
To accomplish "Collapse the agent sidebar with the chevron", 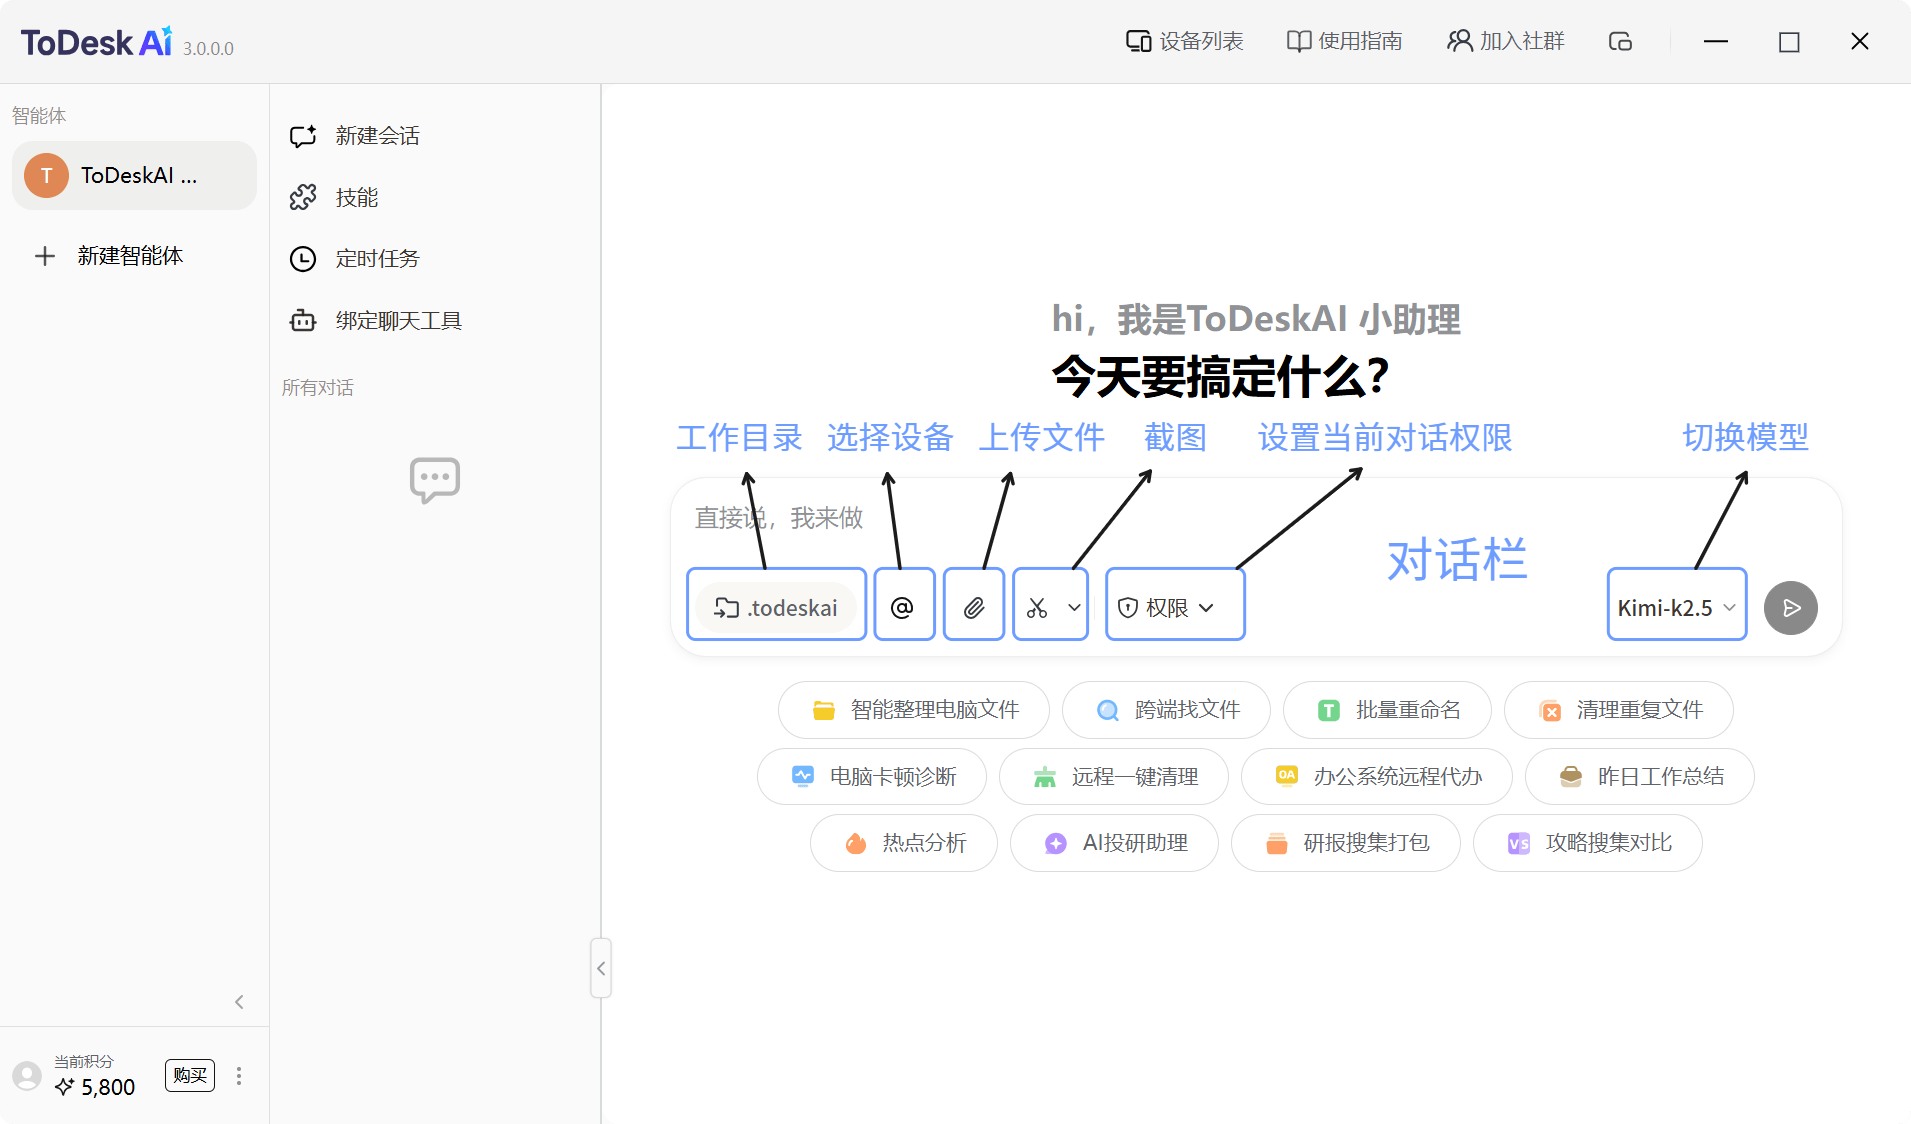I will point(239,1002).
